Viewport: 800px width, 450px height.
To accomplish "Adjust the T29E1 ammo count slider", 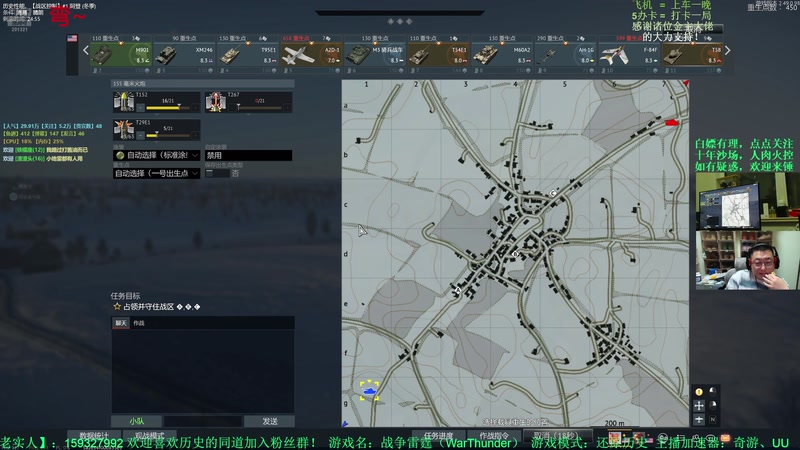I will [x=168, y=136].
